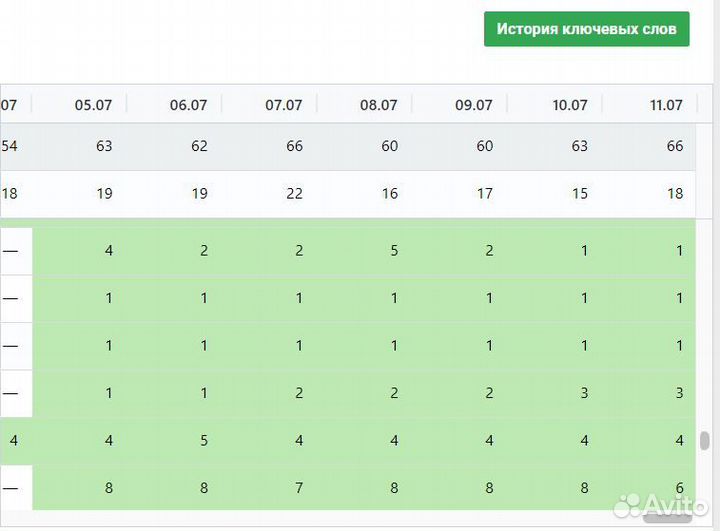Click value 15 in the 10.07 column
Viewport: 720px width, 531px height.
click(x=580, y=194)
